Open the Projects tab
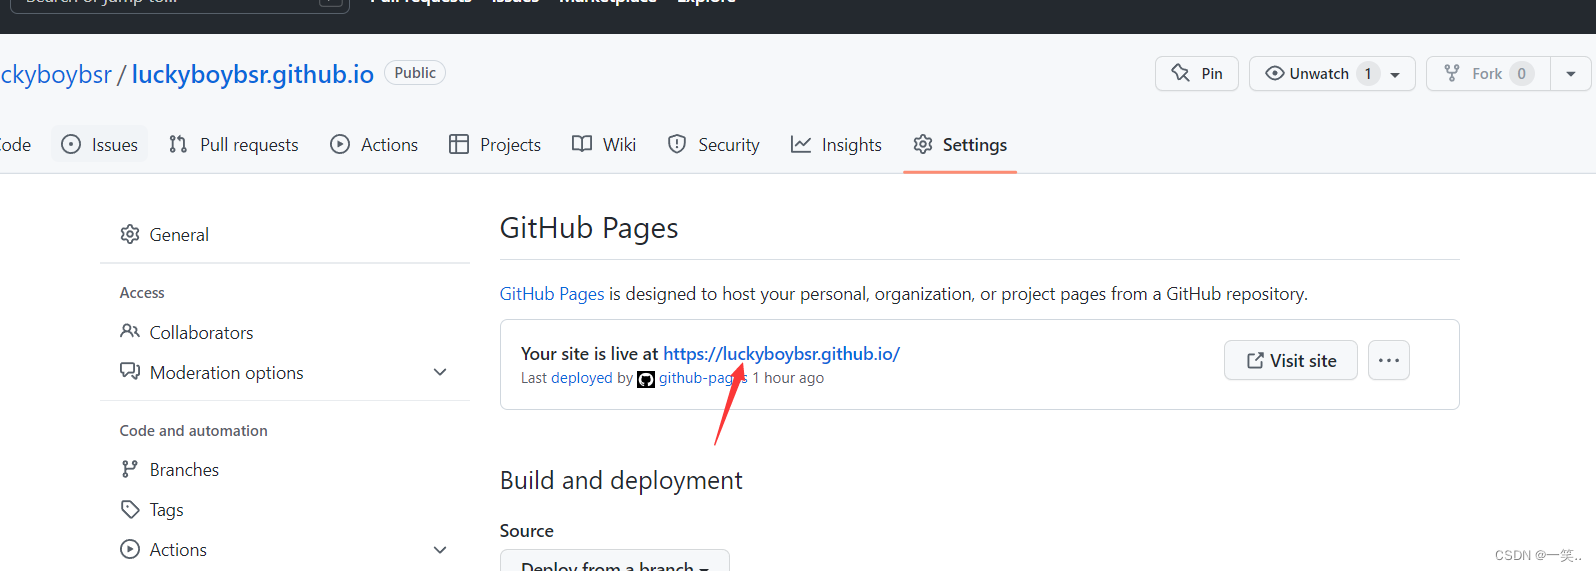Image resolution: width=1596 pixels, height=571 pixels. pyautogui.click(x=495, y=144)
